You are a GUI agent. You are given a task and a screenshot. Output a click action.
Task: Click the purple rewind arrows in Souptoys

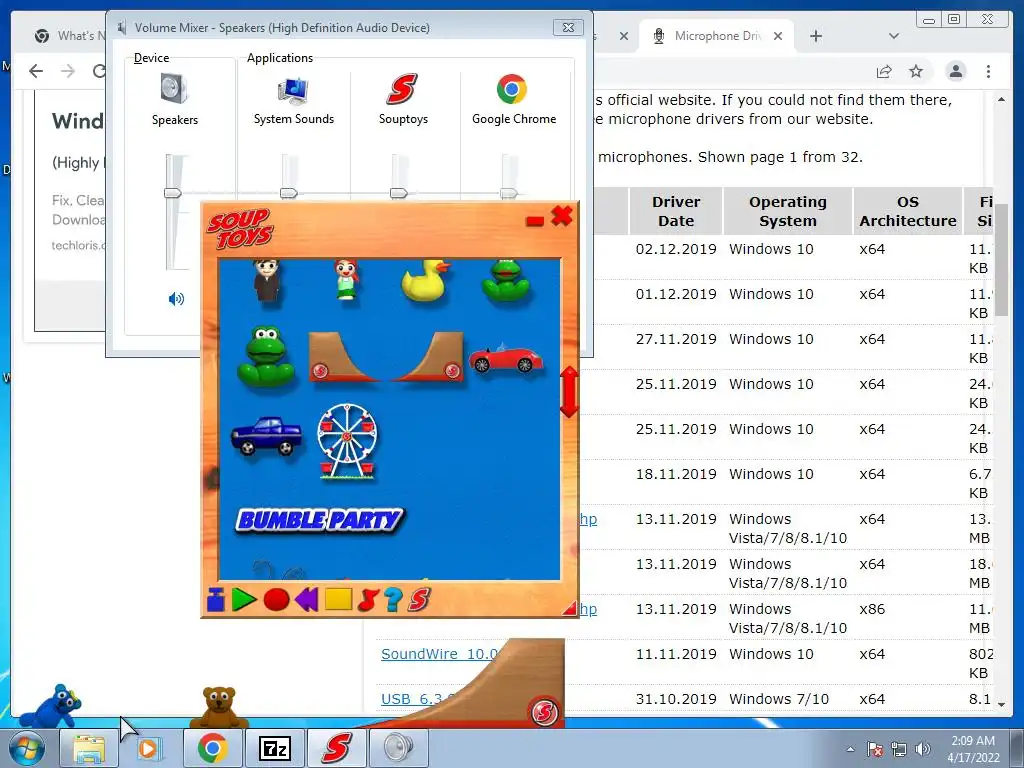tap(306, 600)
